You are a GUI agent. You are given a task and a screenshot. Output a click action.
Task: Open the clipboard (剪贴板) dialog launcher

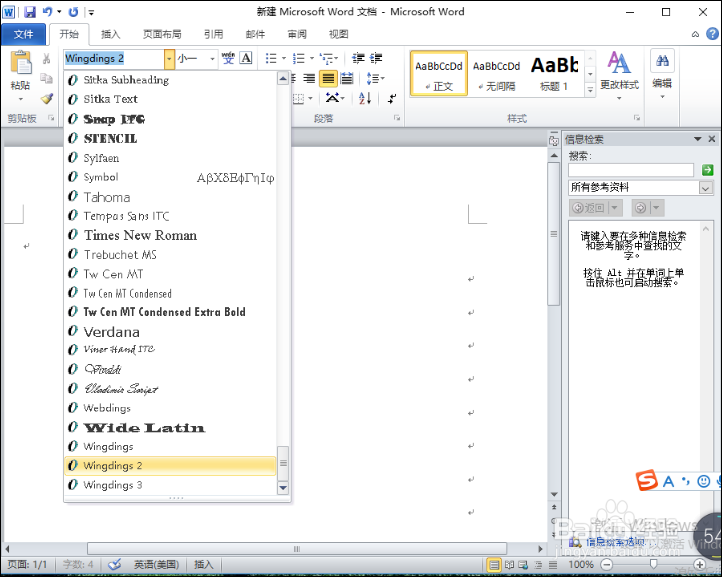point(51,118)
